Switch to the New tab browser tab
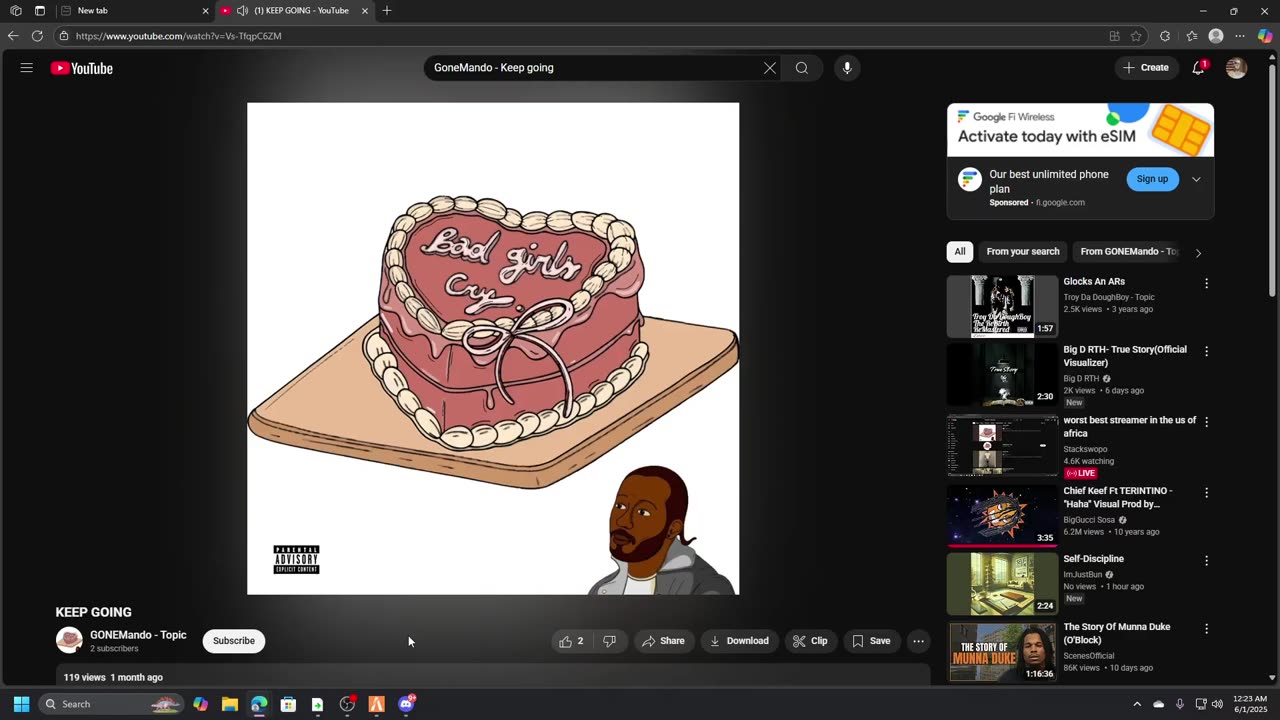The image size is (1280, 720). (132, 11)
